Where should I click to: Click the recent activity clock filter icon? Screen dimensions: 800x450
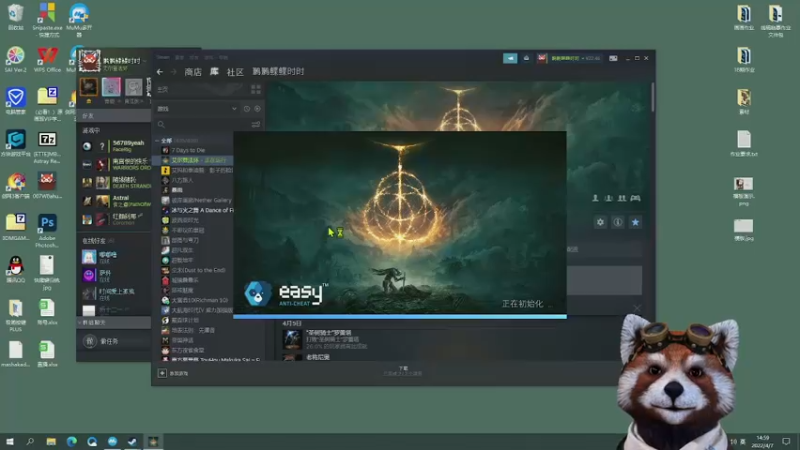click(x=247, y=109)
